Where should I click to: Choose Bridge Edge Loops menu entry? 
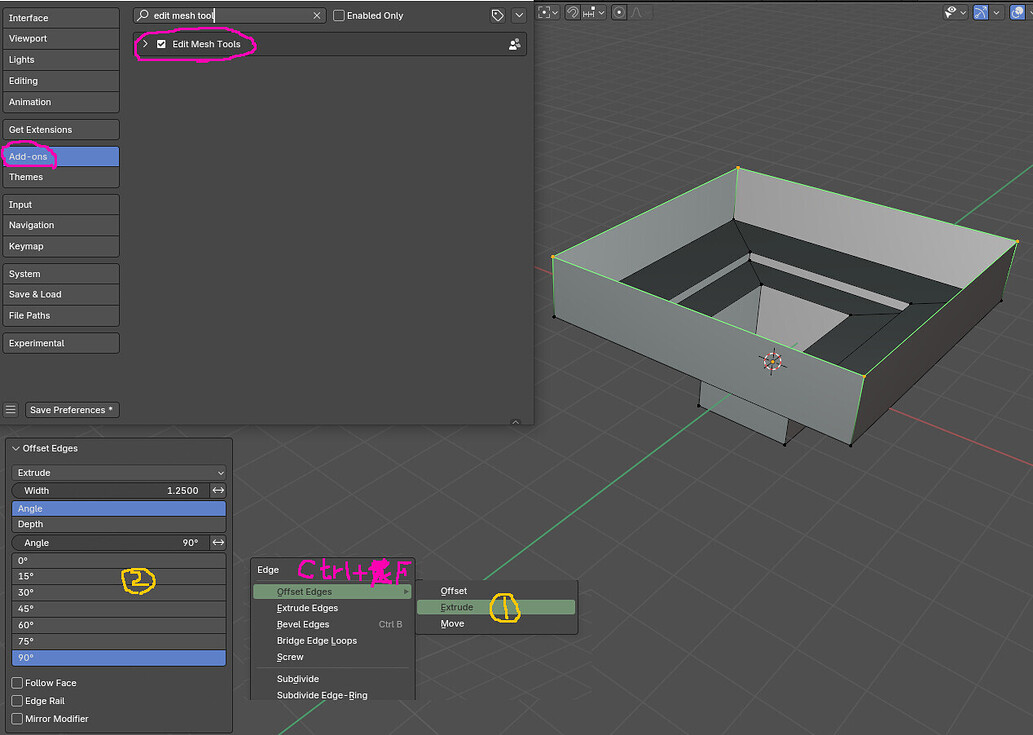[332, 641]
